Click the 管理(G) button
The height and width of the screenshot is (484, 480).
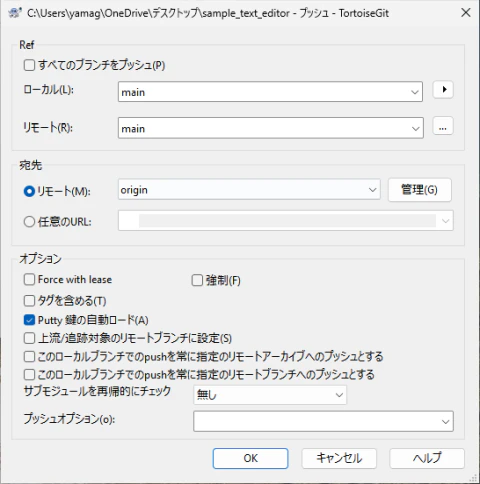420,190
